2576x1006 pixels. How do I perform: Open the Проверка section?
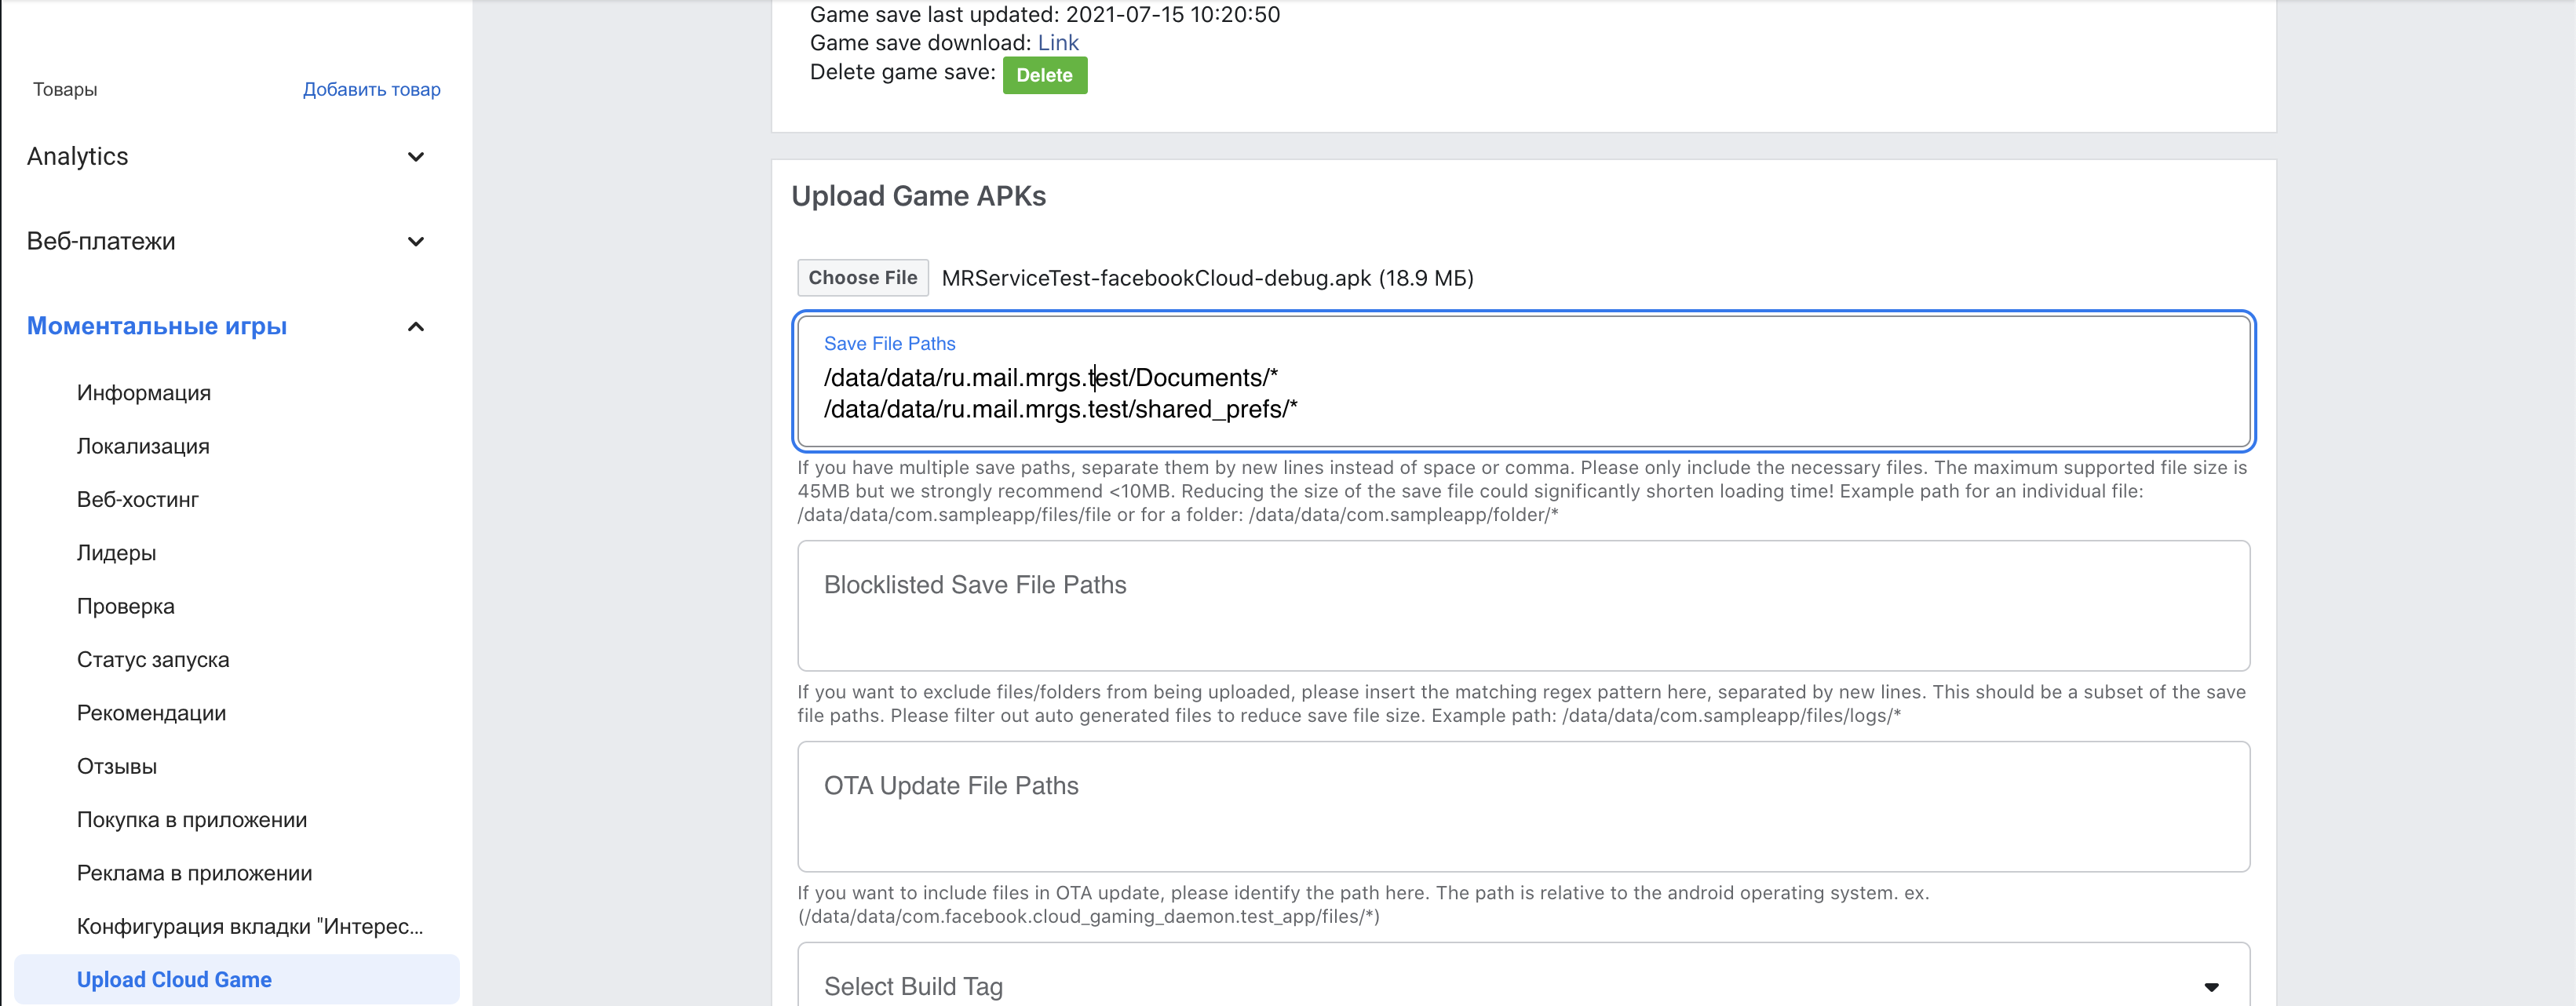coord(125,605)
